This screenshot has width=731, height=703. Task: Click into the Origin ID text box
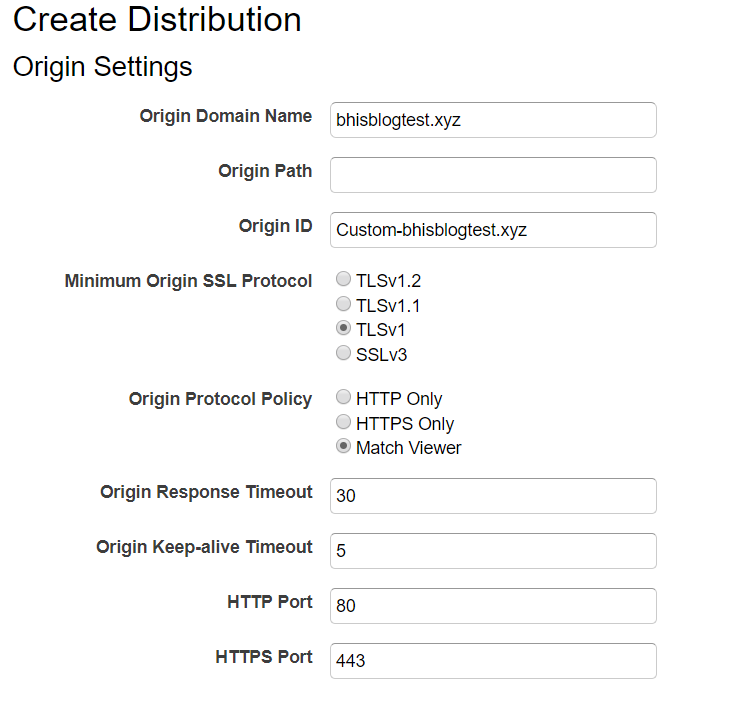pyautogui.click(x=493, y=230)
